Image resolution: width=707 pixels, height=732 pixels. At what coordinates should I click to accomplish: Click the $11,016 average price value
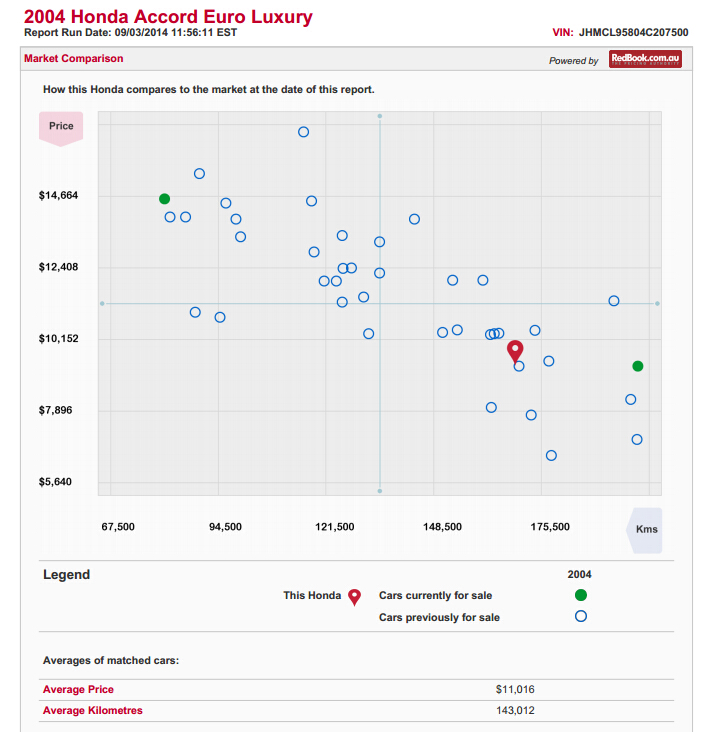pyautogui.click(x=515, y=689)
